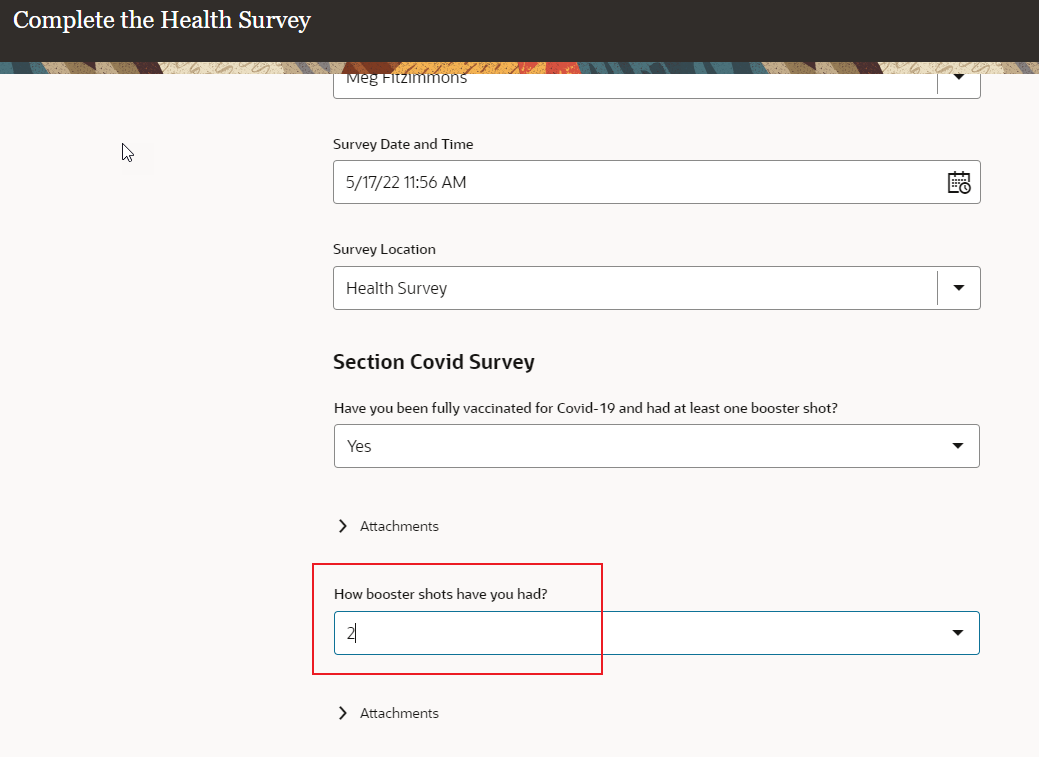The height and width of the screenshot is (757, 1039).
Task: Click the Survey Location dropdown arrow icon
Action: click(x=958, y=288)
